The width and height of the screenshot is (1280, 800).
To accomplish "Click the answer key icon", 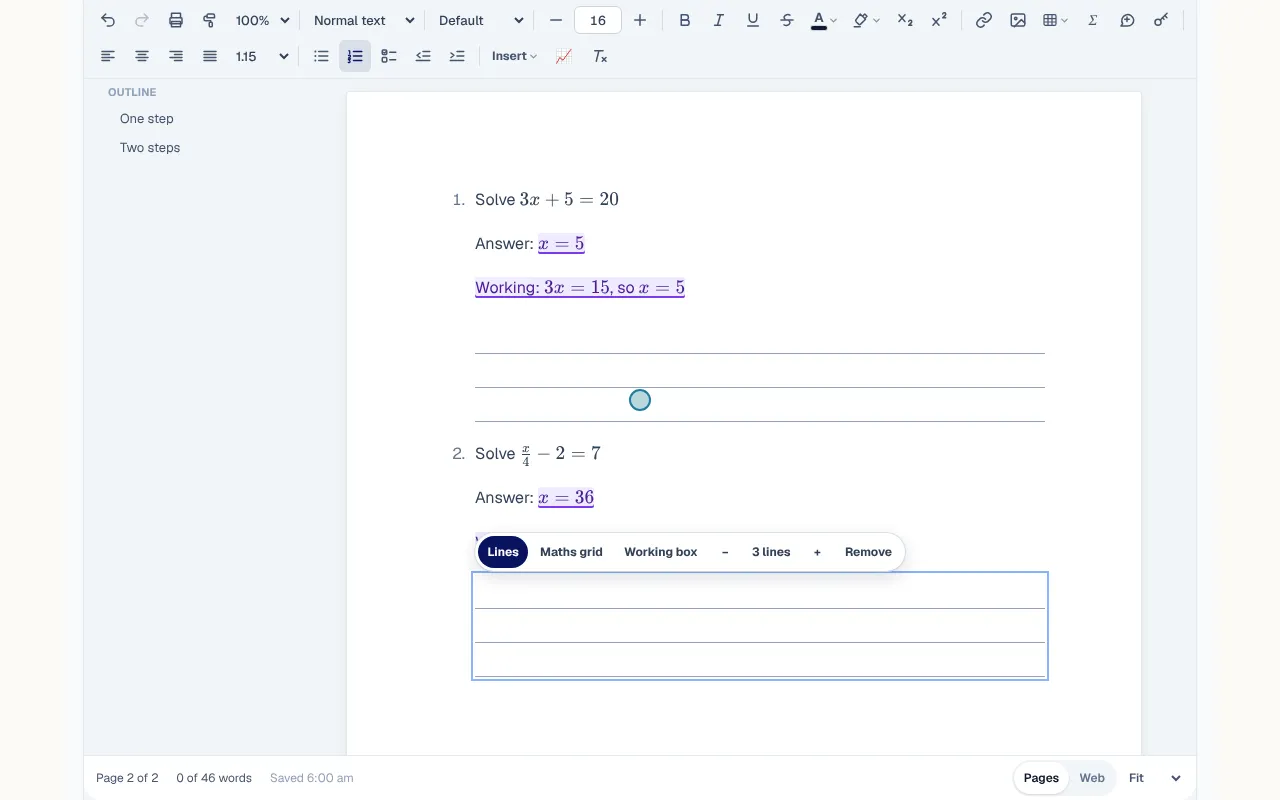I will [1161, 20].
